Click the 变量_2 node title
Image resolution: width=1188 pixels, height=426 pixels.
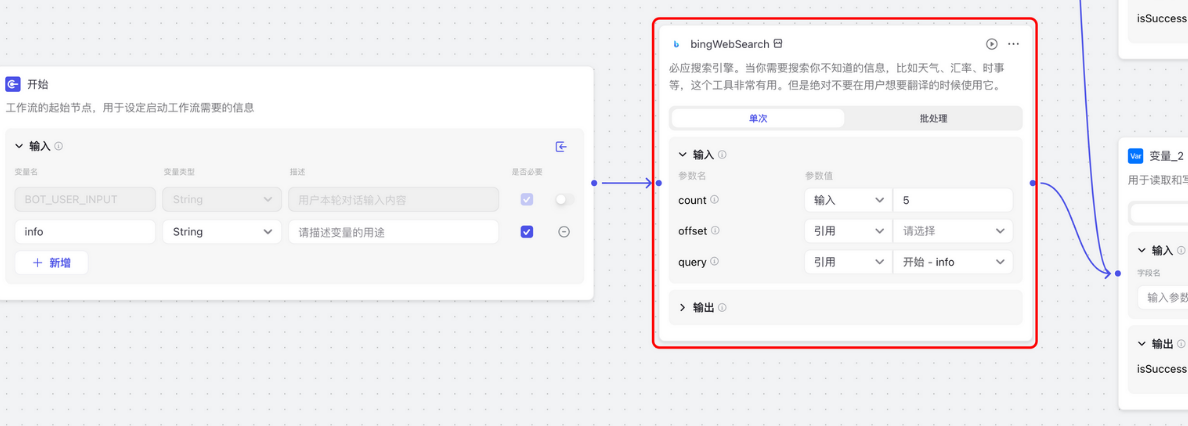pyautogui.click(x=1166, y=156)
